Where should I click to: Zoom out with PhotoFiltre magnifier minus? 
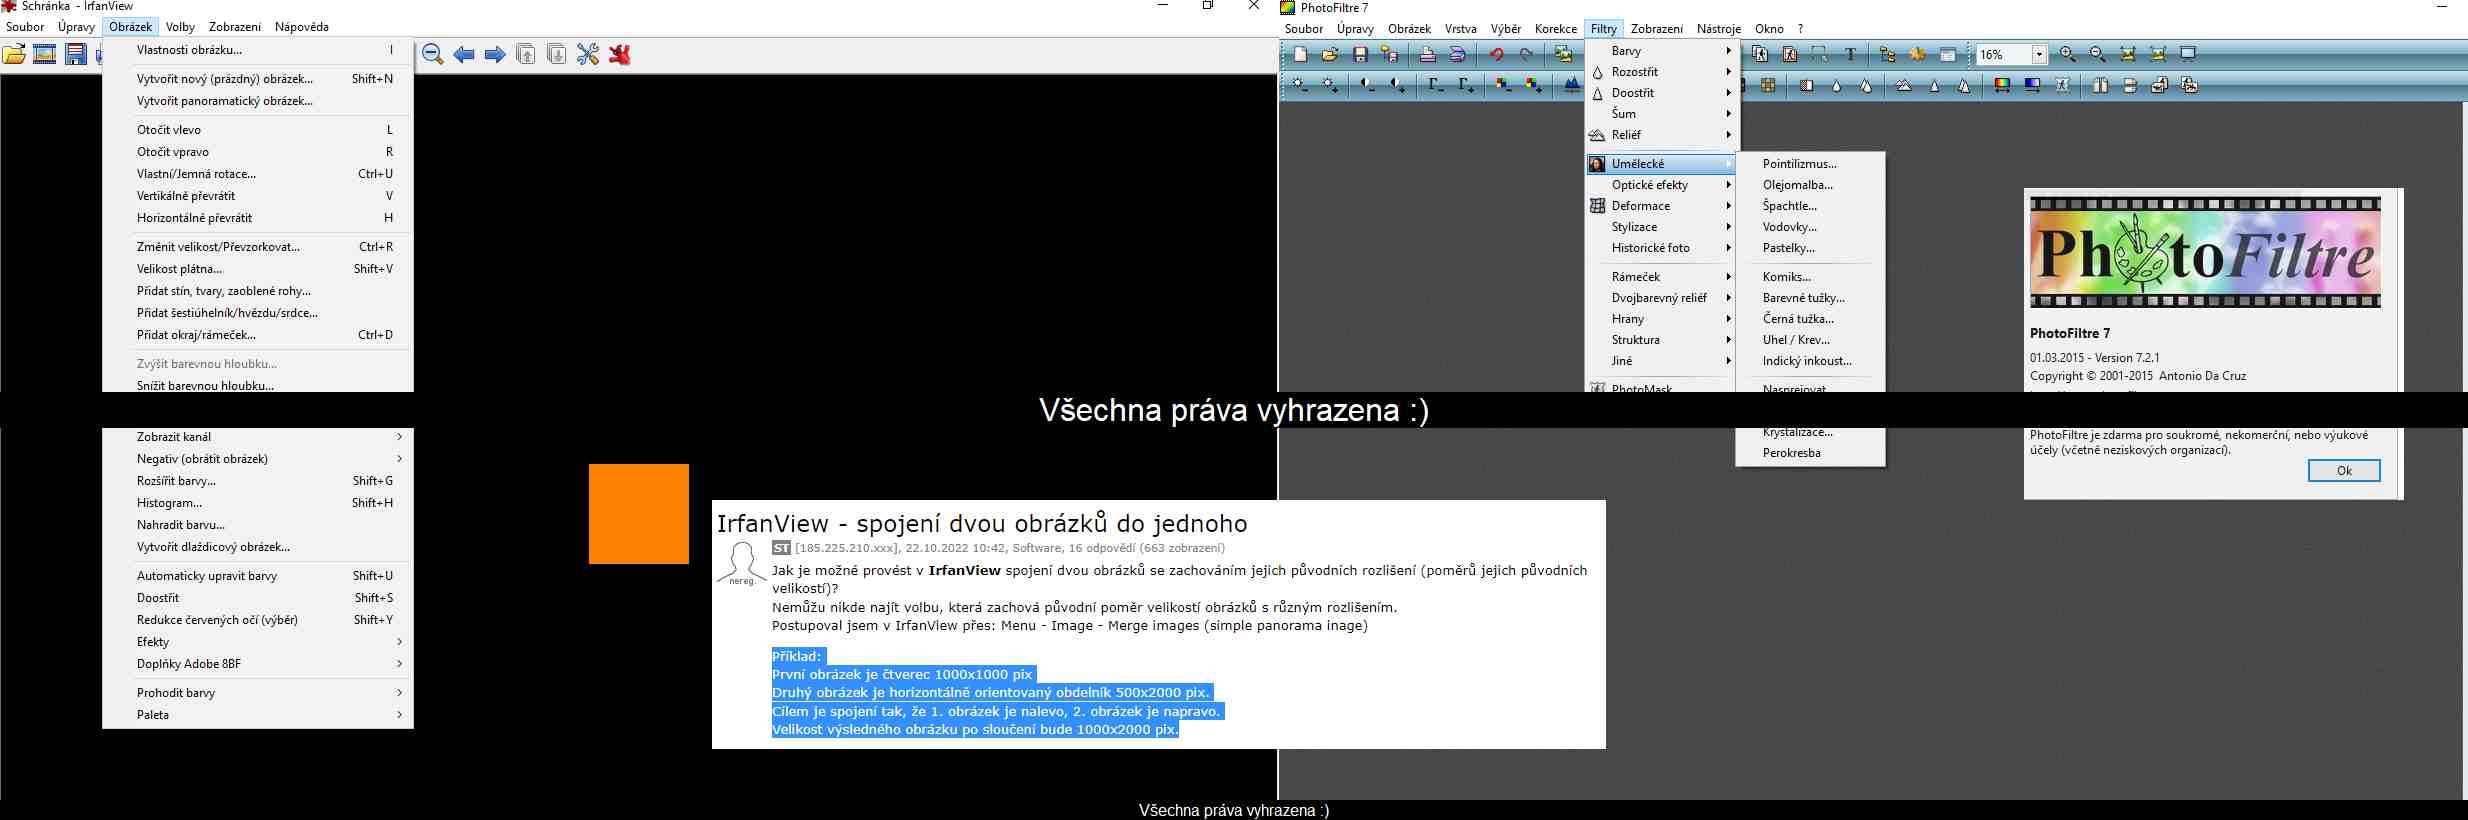pyautogui.click(x=2098, y=55)
